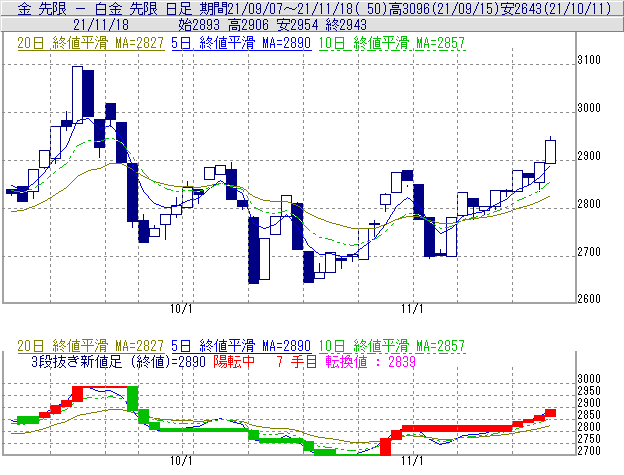Click the 2850 price label on the lower chart
624x475 pixels.
(x=589, y=415)
